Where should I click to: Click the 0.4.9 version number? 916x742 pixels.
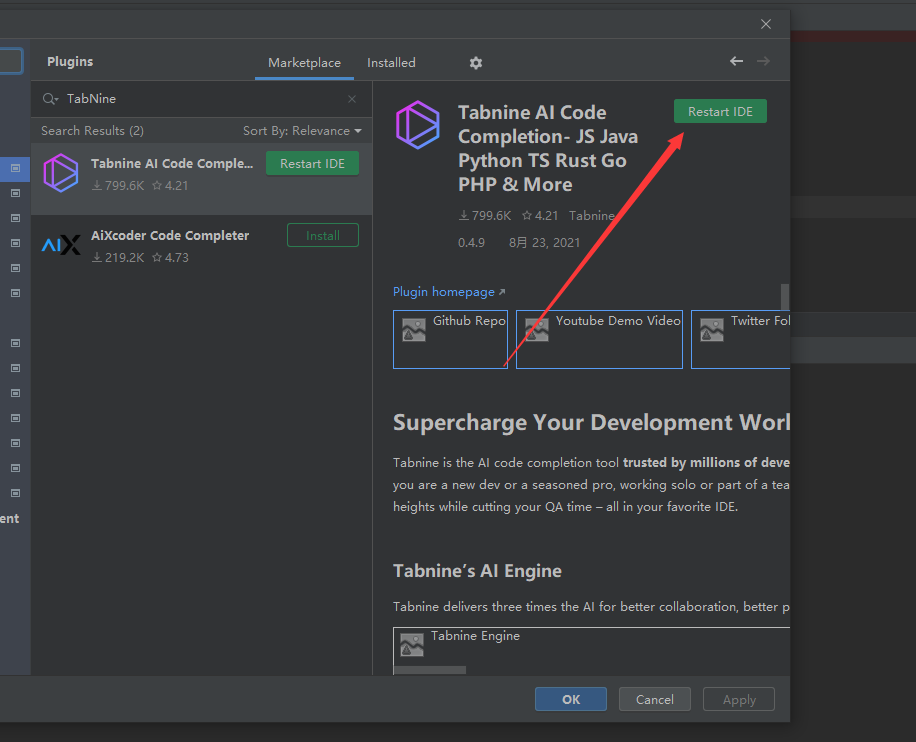tap(471, 242)
